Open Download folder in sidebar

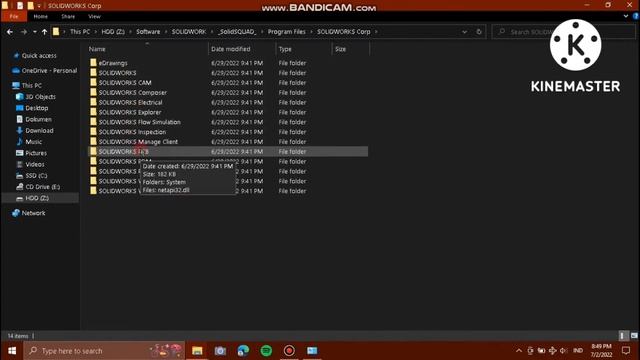[35, 131]
